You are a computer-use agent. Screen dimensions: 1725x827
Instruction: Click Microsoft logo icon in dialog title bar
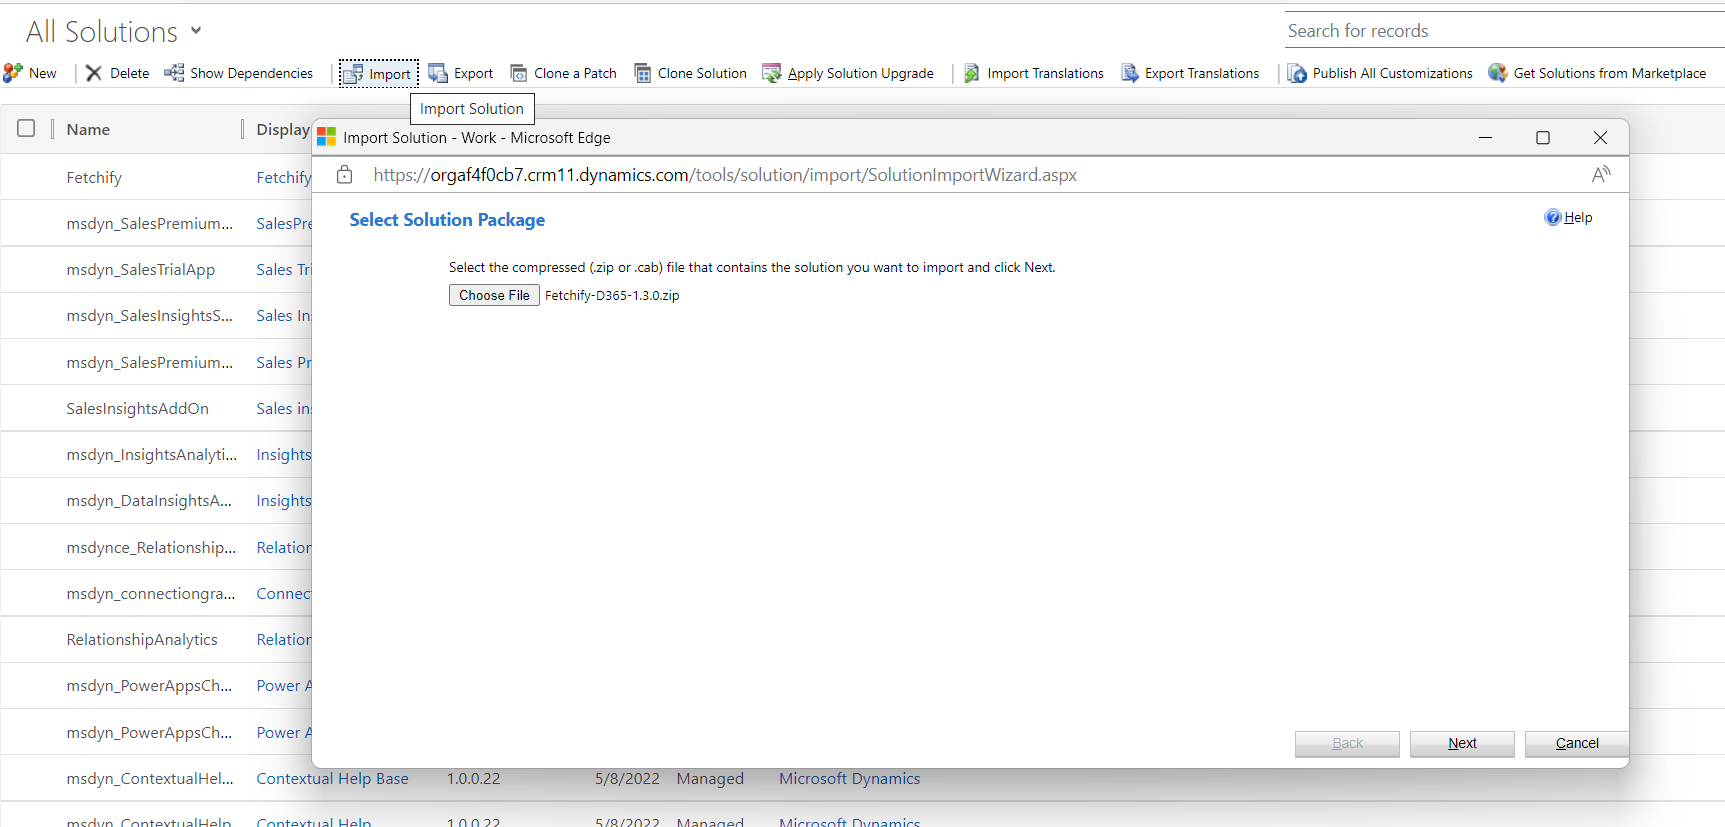[x=326, y=137]
